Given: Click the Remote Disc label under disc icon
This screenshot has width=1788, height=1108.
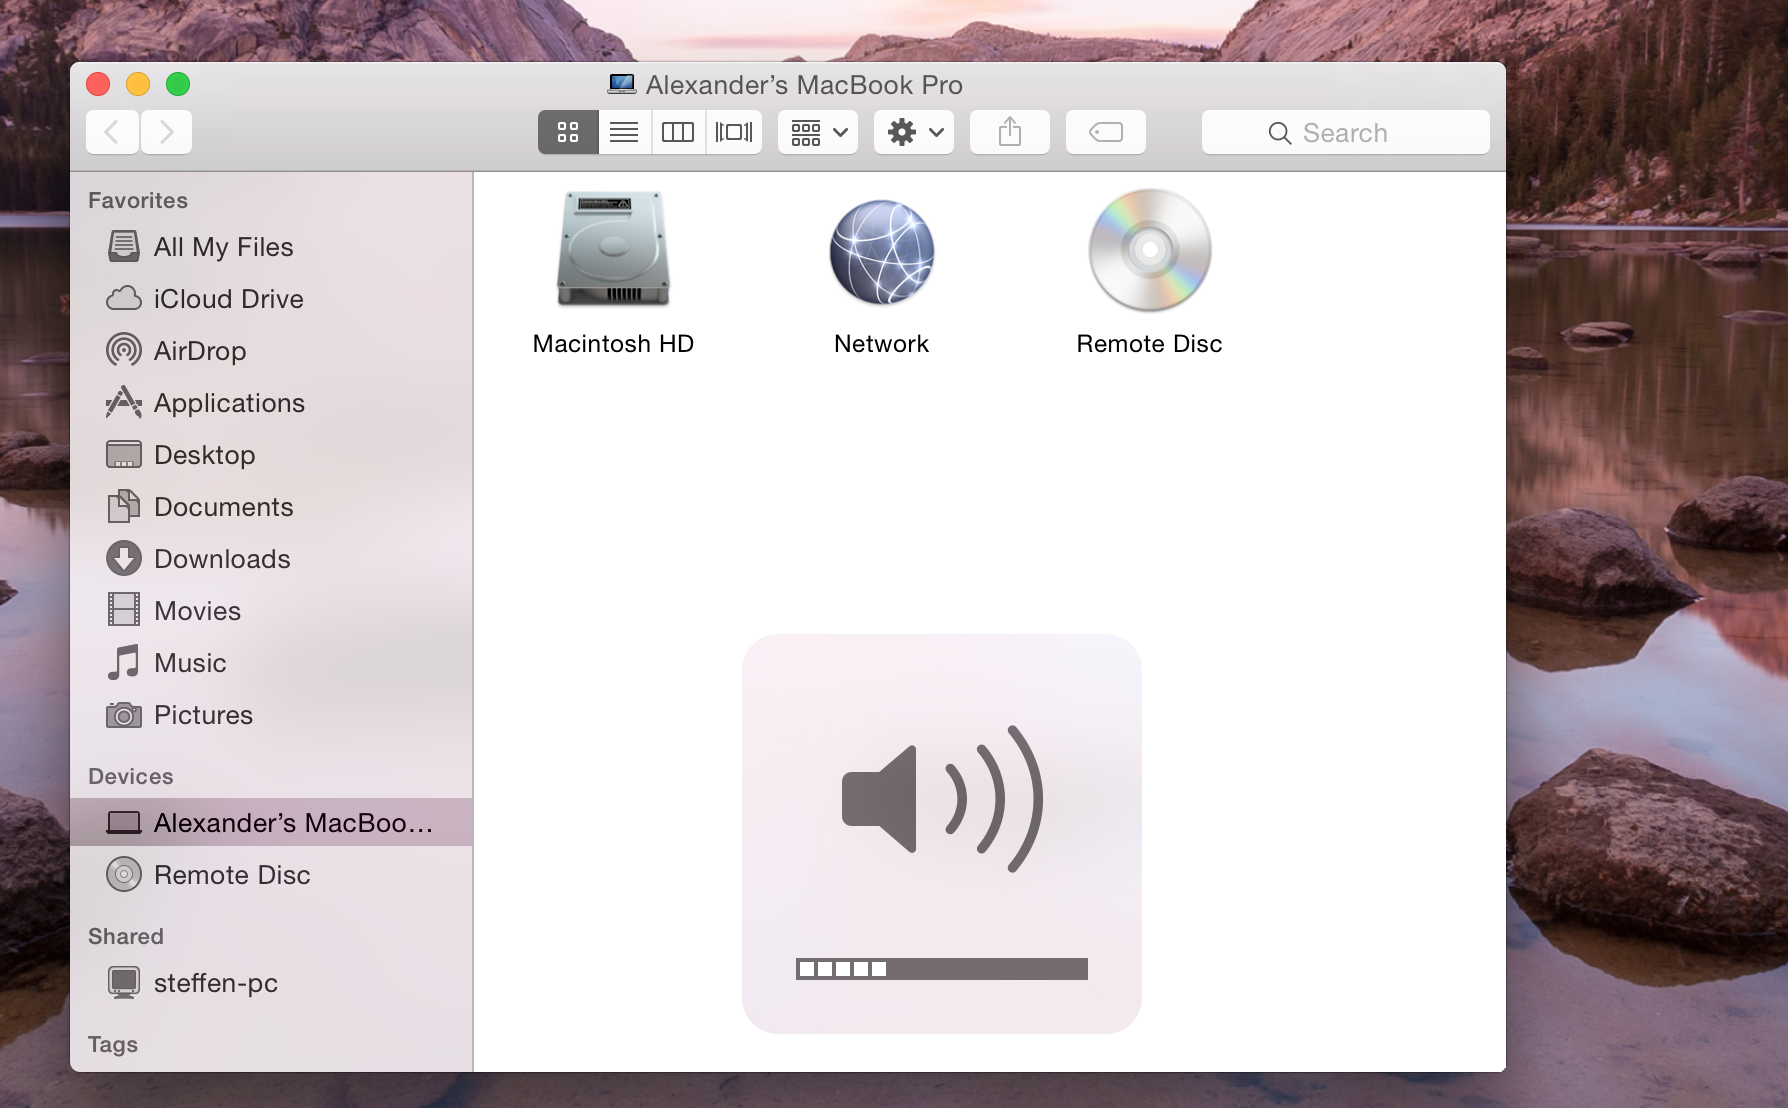Looking at the screenshot, I should 1150,344.
